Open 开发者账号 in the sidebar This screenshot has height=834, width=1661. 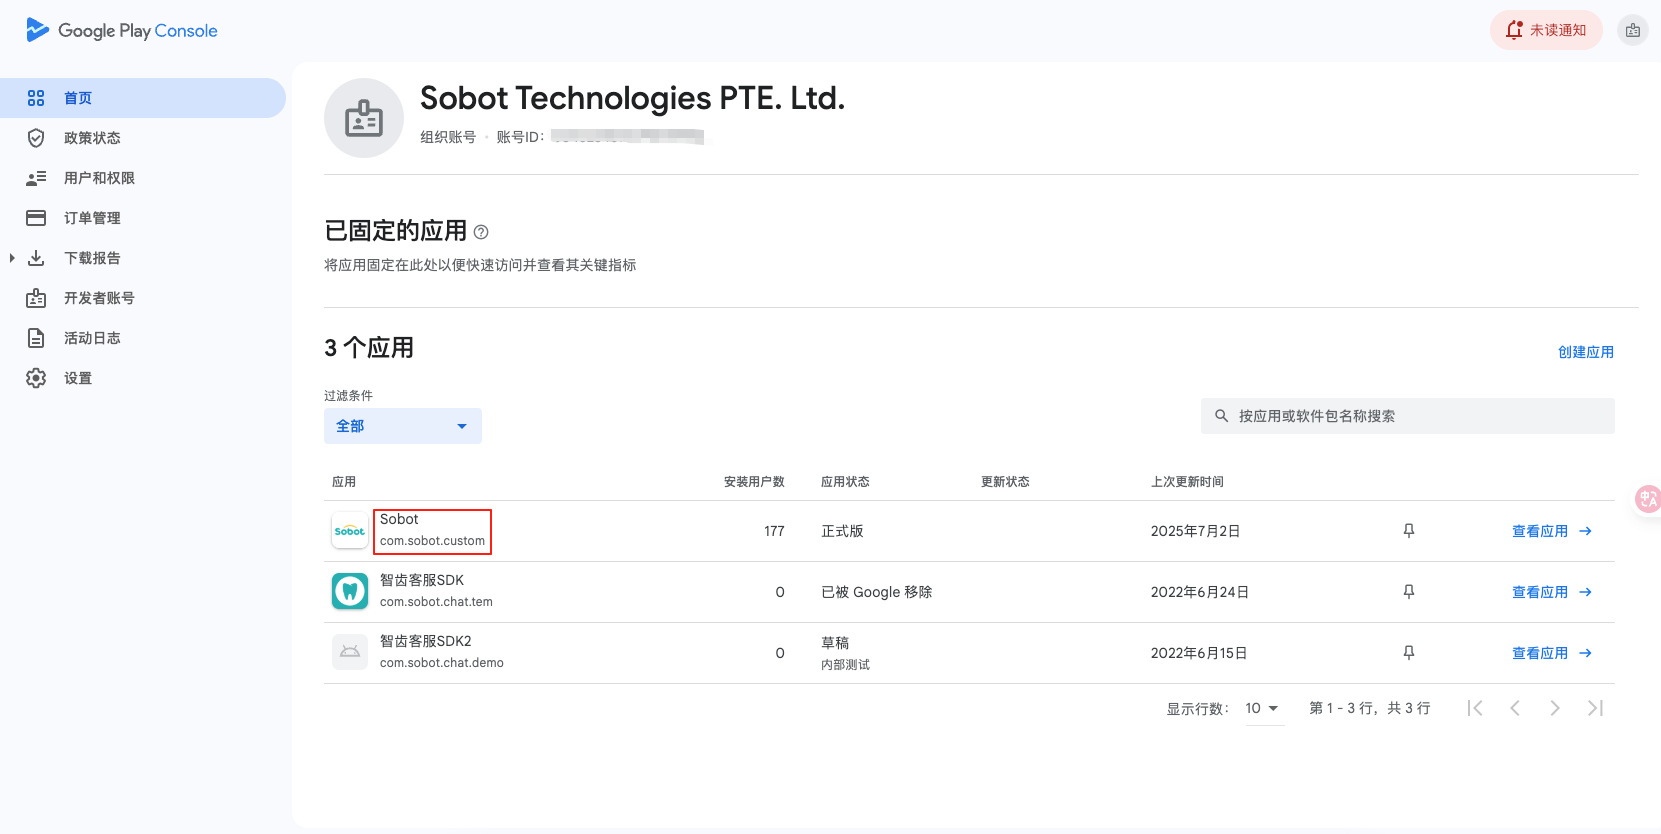pyautogui.click(x=143, y=298)
